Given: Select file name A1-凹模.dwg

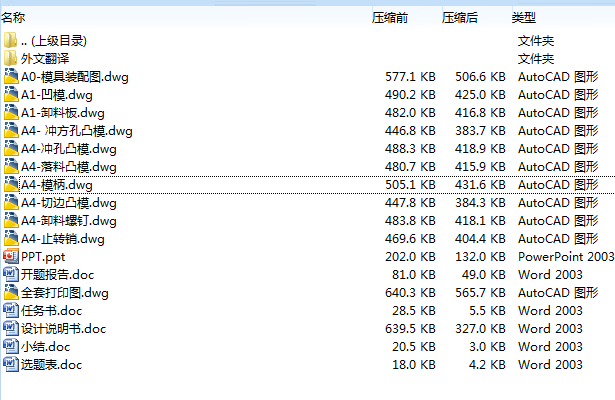Looking at the screenshot, I should (x=57, y=95).
